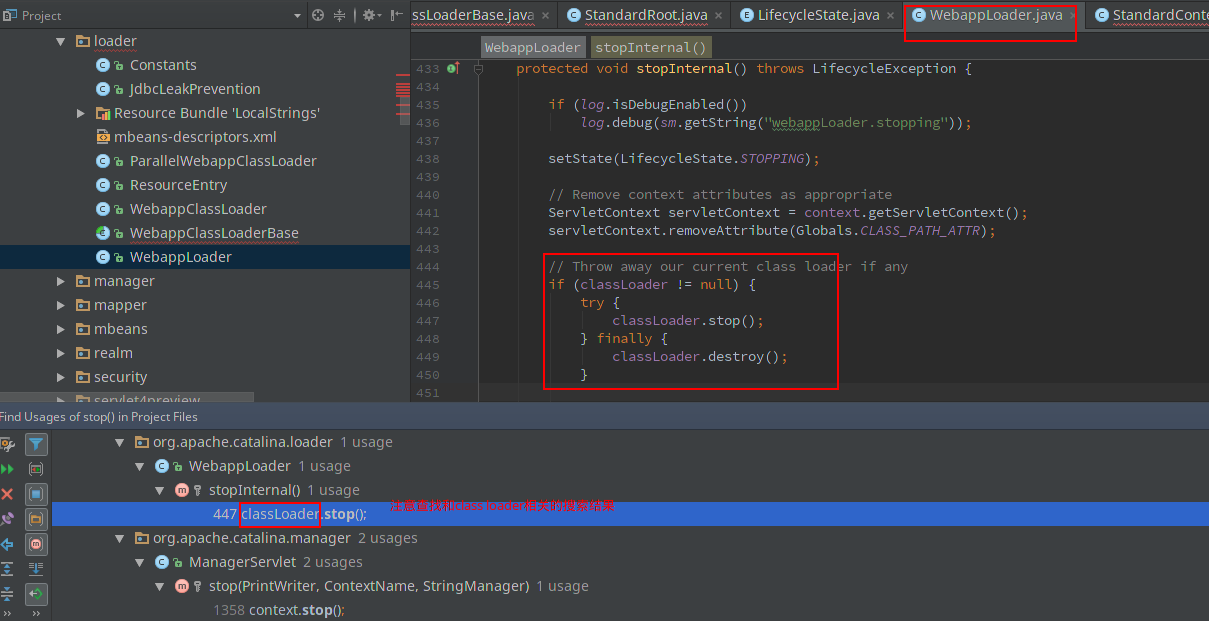This screenshot has width=1209, height=621.
Task: Click Scroll from Source crosshair icon
Action: [x=318, y=15]
